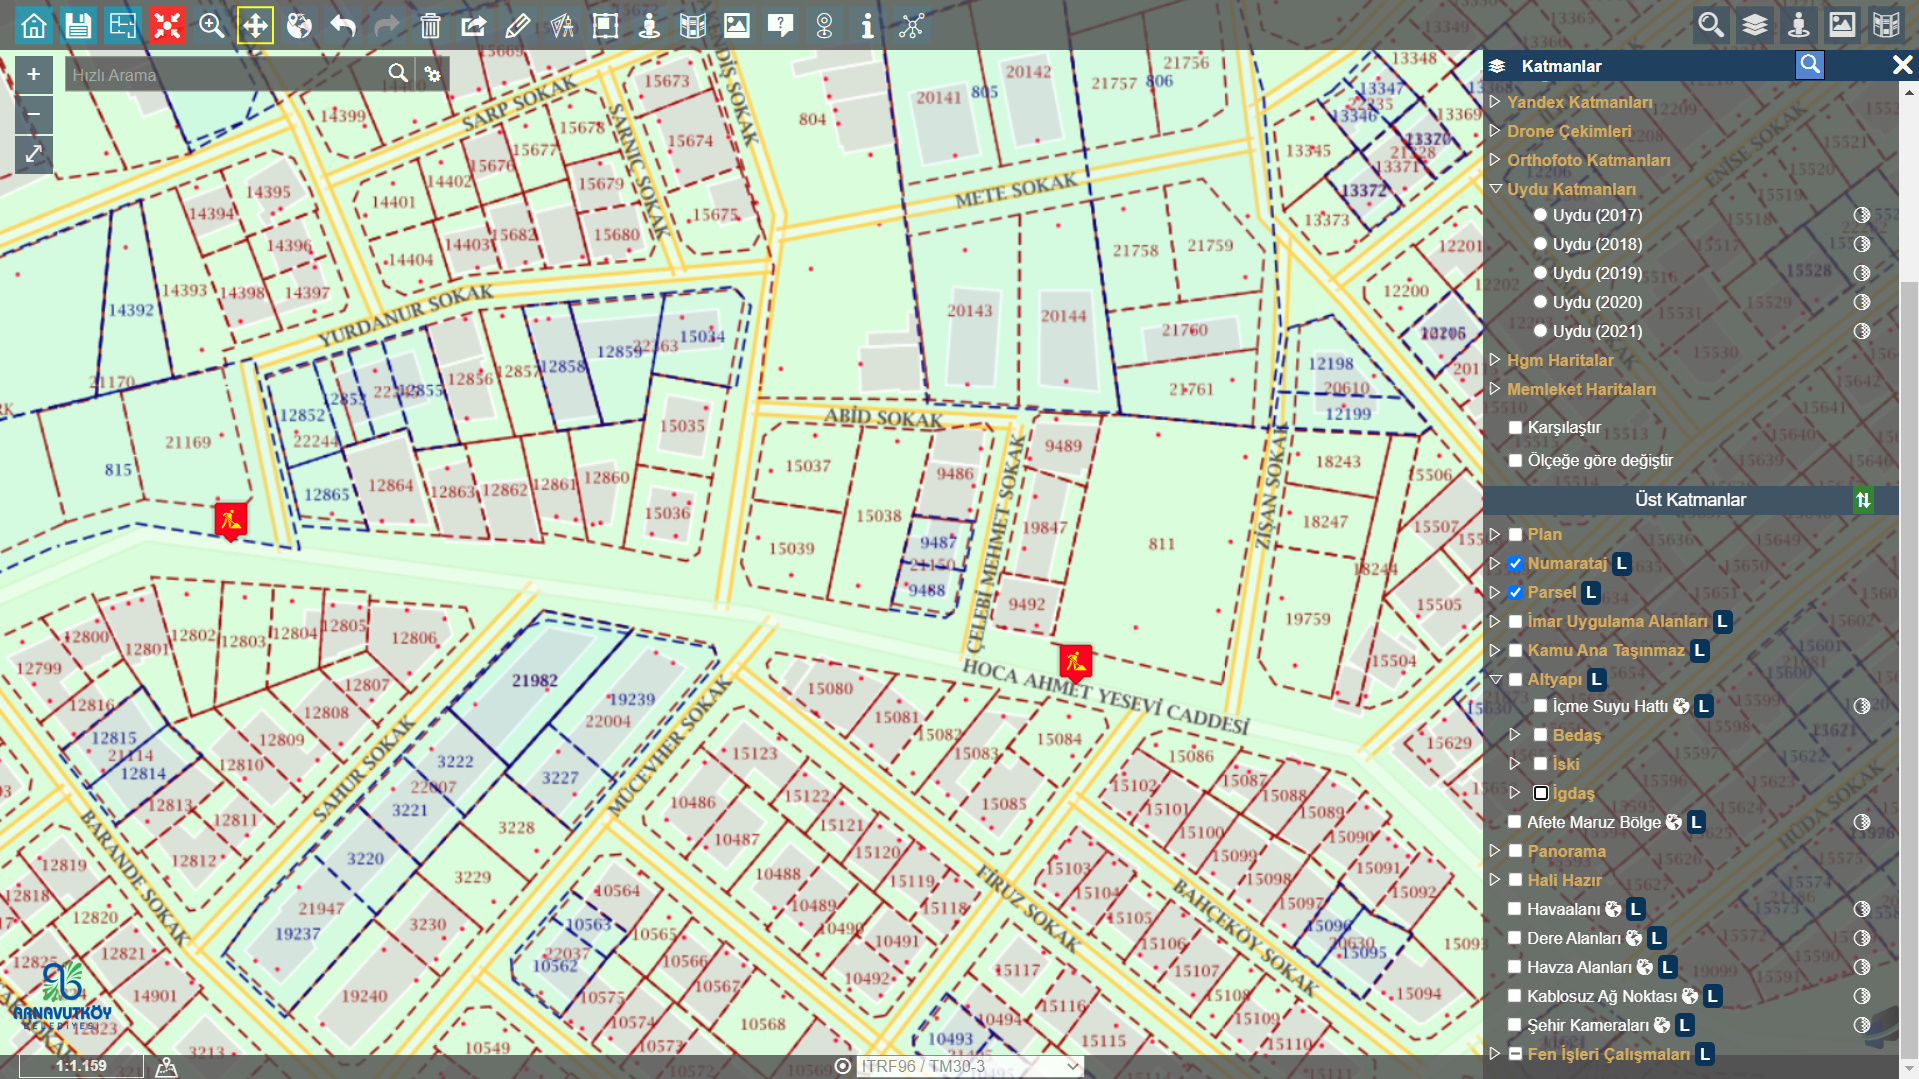The width and height of the screenshot is (1919, 1079).
Task: Select the Uydu (2019) radio button
Action: tap(1540, 273)
